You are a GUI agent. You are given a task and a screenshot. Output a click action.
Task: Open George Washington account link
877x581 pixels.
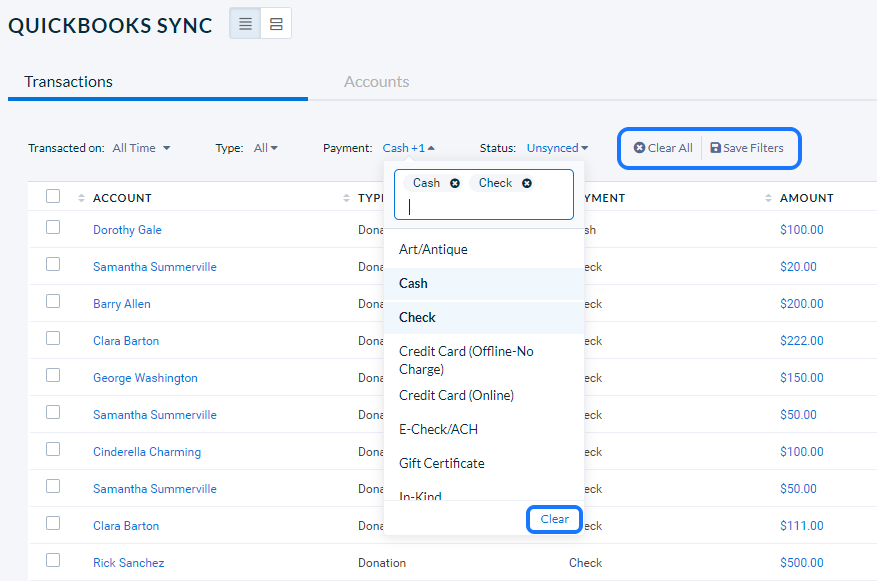point(145,378)
